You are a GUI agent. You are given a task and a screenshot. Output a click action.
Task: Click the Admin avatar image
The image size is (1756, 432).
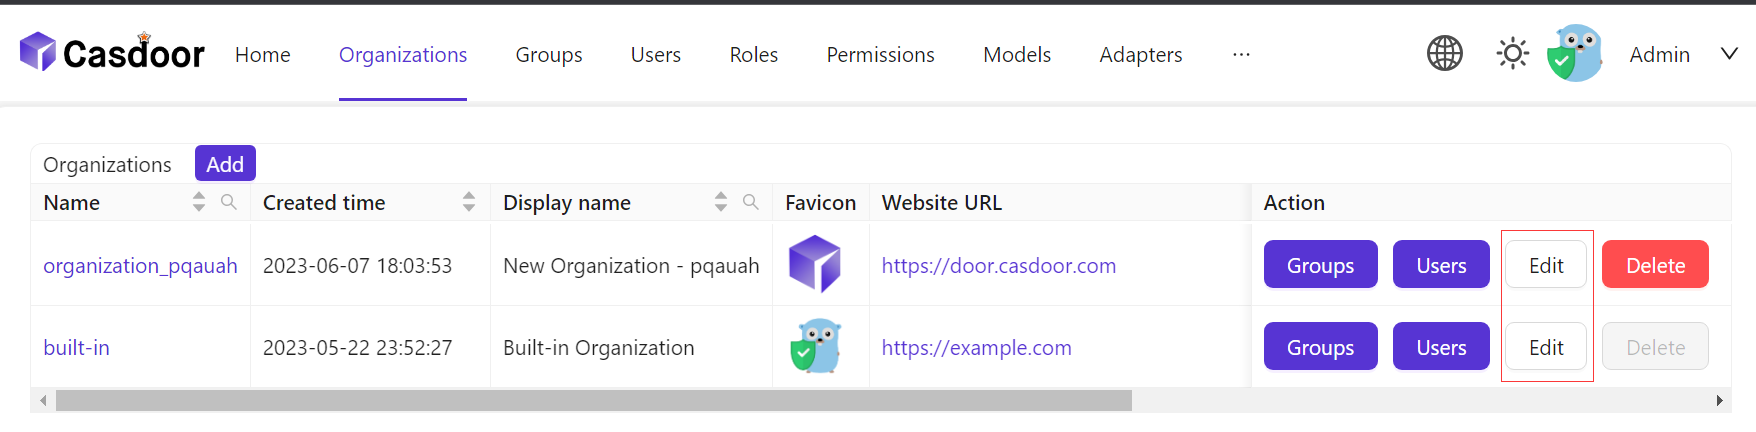(x=1574, y=53)
